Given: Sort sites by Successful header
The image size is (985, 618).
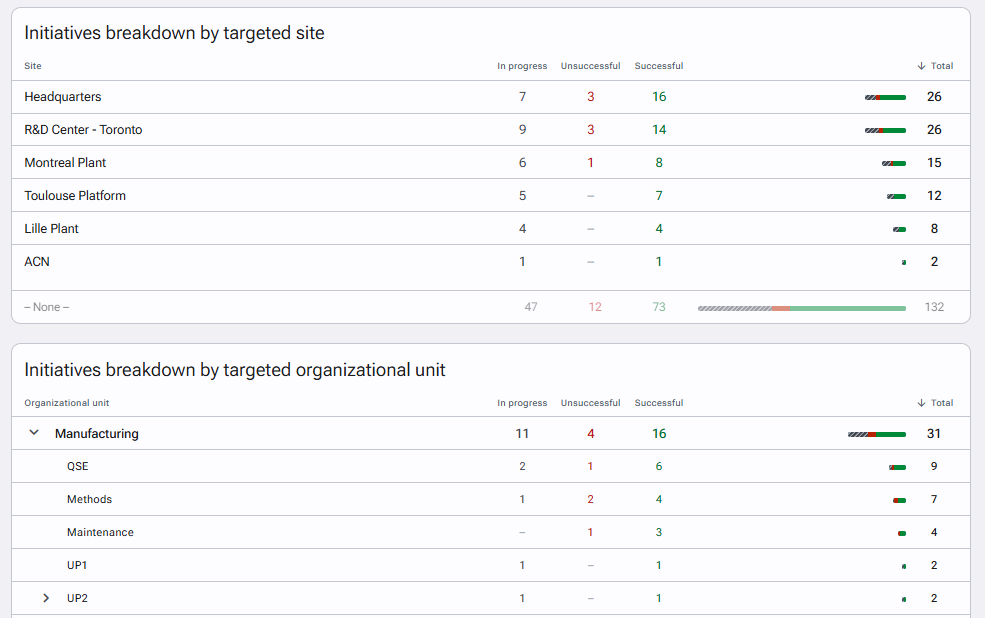Looking at the screenshot, I should coord(659,66).
